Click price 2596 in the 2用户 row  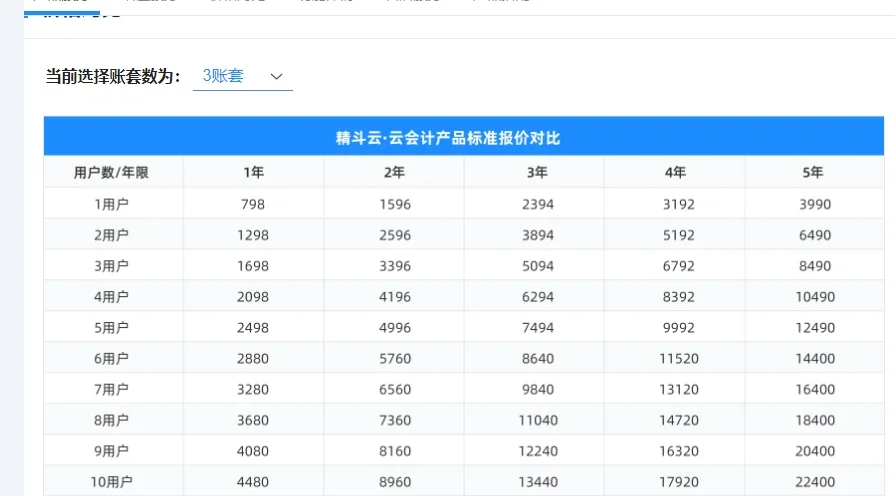[395, 235]
